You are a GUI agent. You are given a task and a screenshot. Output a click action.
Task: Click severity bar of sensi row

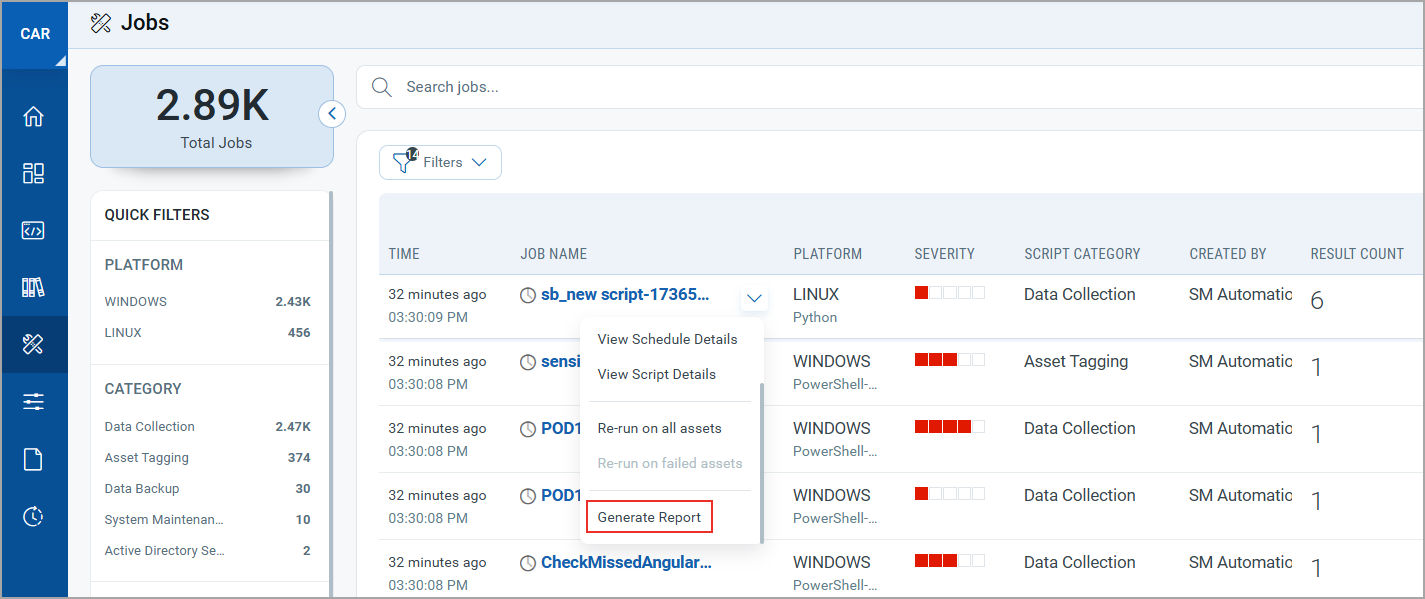coord(950,359)
